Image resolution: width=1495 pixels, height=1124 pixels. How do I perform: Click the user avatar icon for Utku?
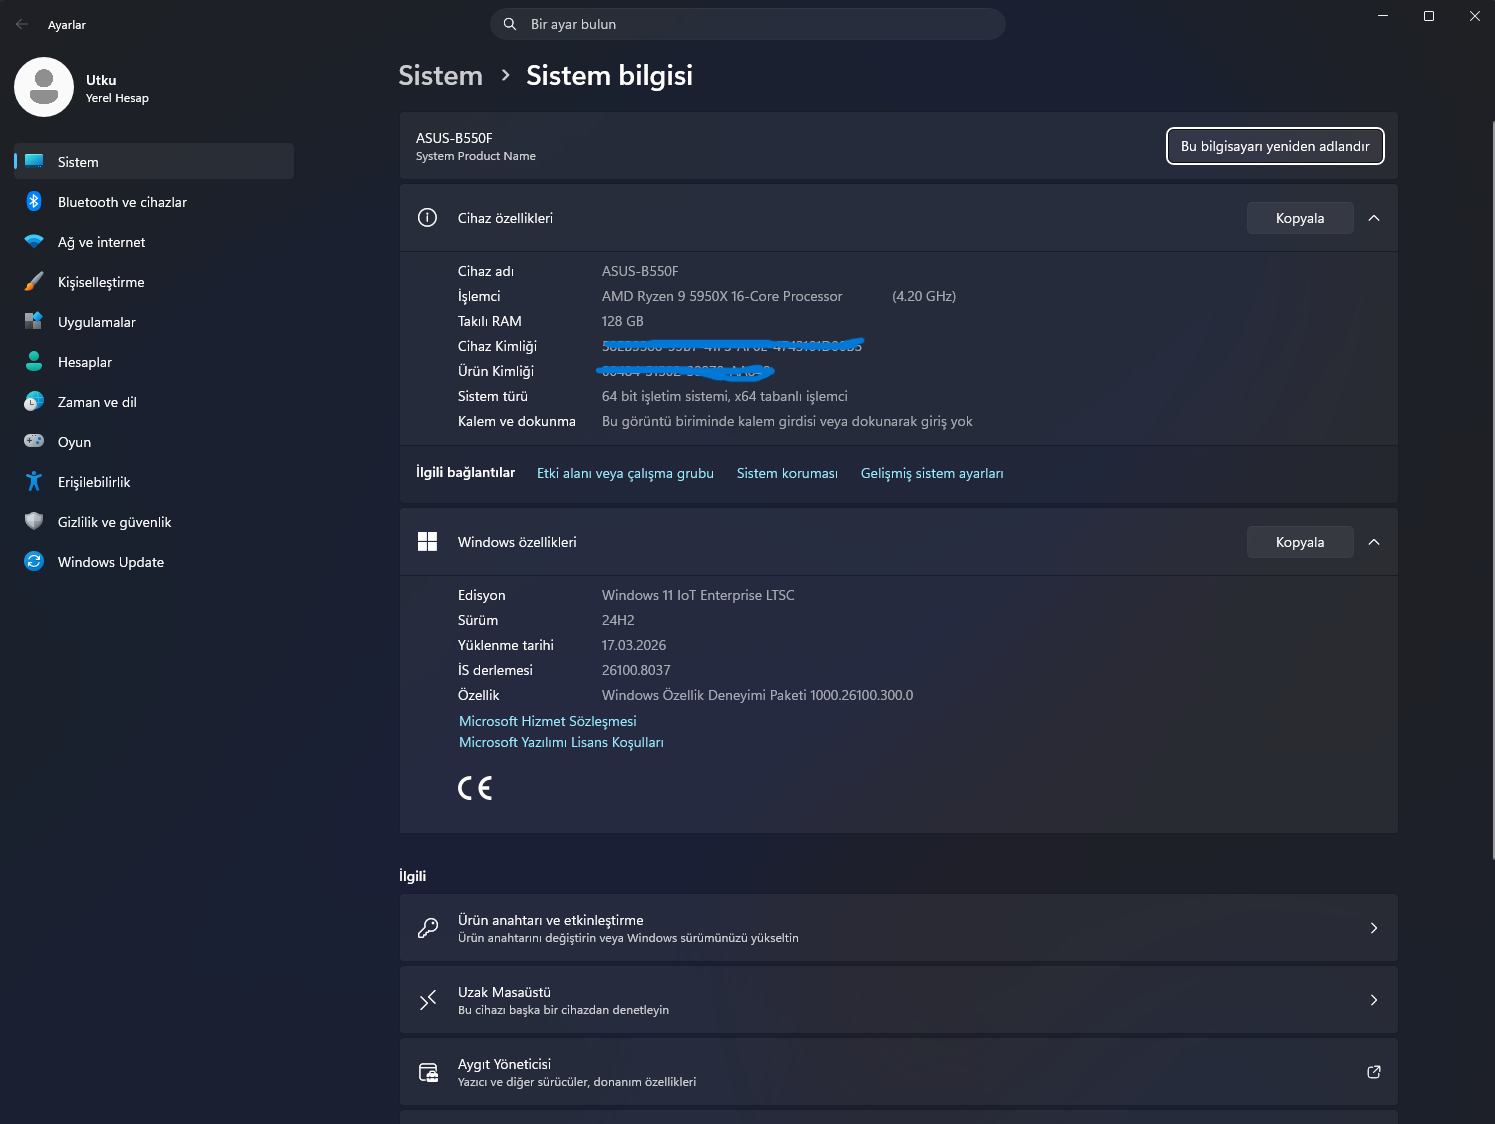(x=44, y=87)
